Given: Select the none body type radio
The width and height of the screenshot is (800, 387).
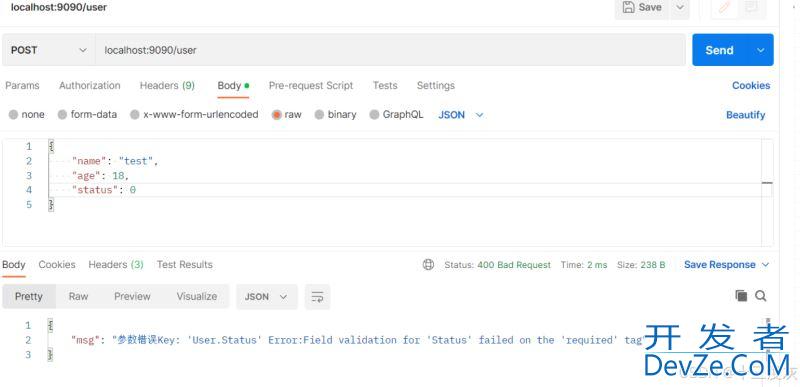Looking at the screenshot, I should pos(14,115).
